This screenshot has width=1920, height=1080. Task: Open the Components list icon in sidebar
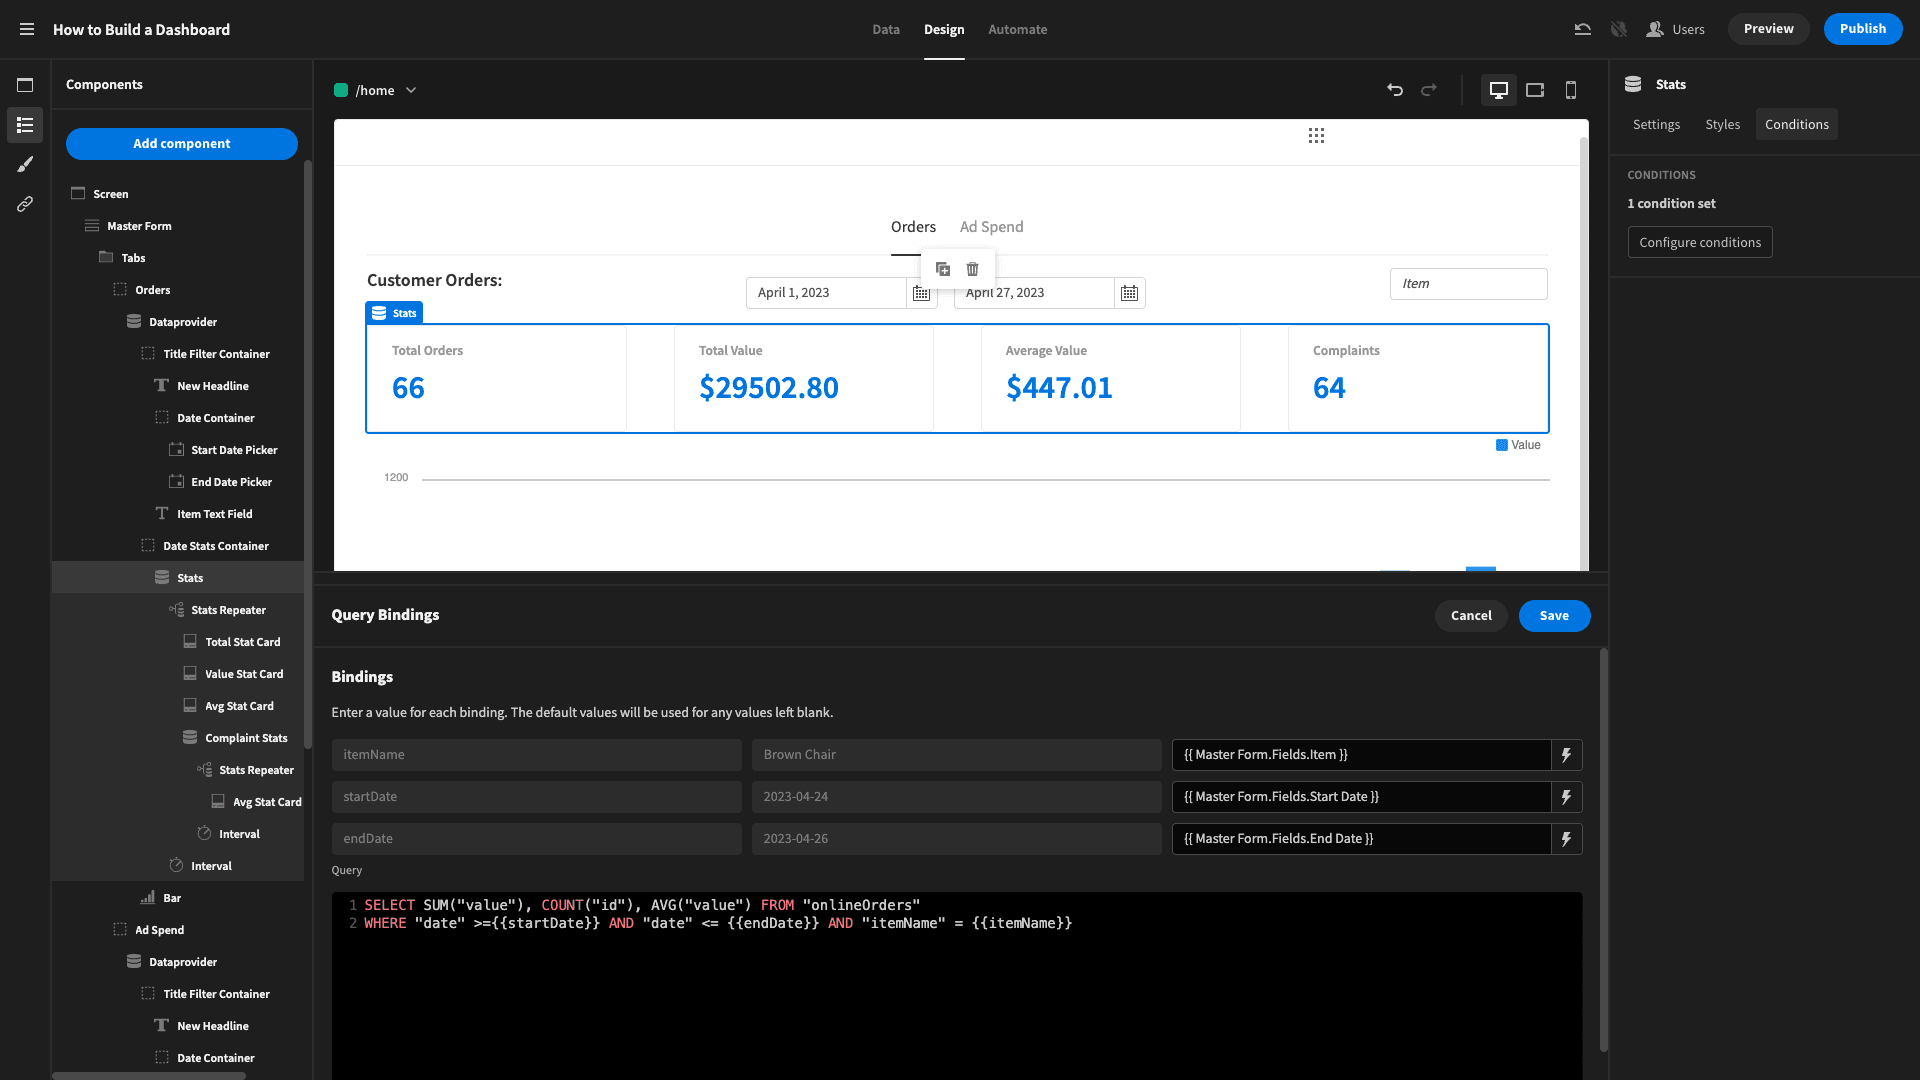click(25, 125)
